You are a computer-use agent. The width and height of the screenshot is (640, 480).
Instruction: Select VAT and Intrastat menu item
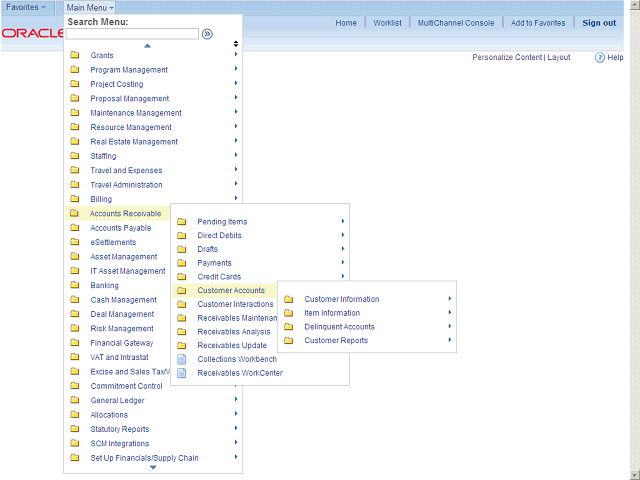(x=119, y=357)
